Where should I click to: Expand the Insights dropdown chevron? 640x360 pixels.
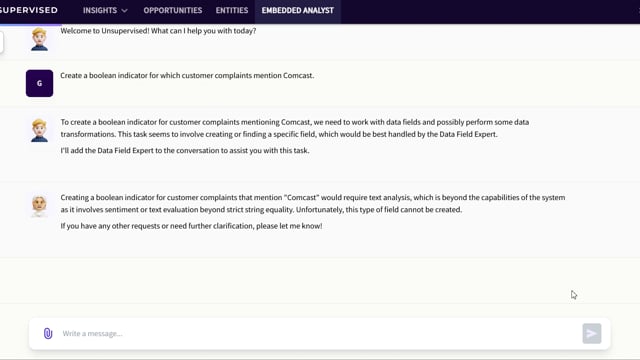[x=124, y=11]
